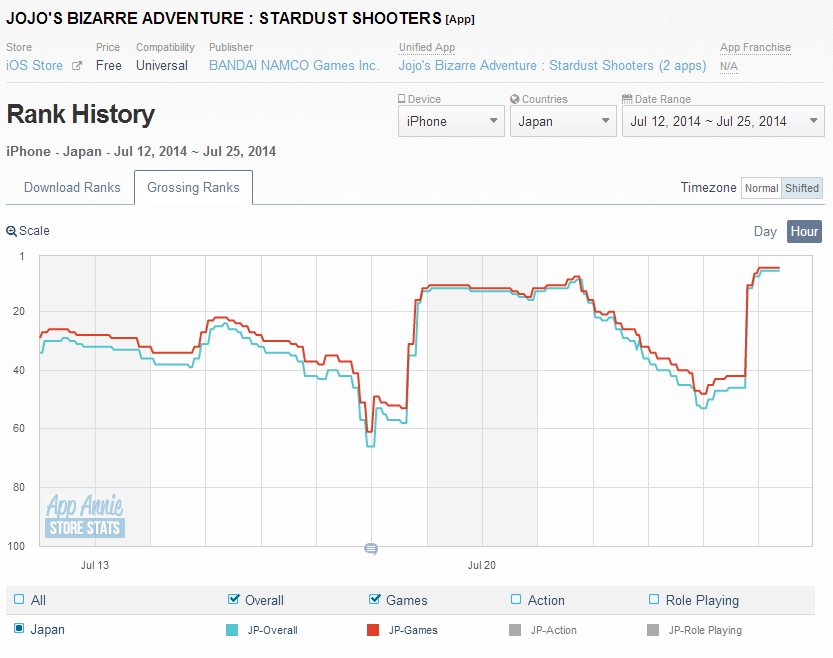Uncheck the Games checkbox
The image size is (833, 658).
tap(375, 600)
